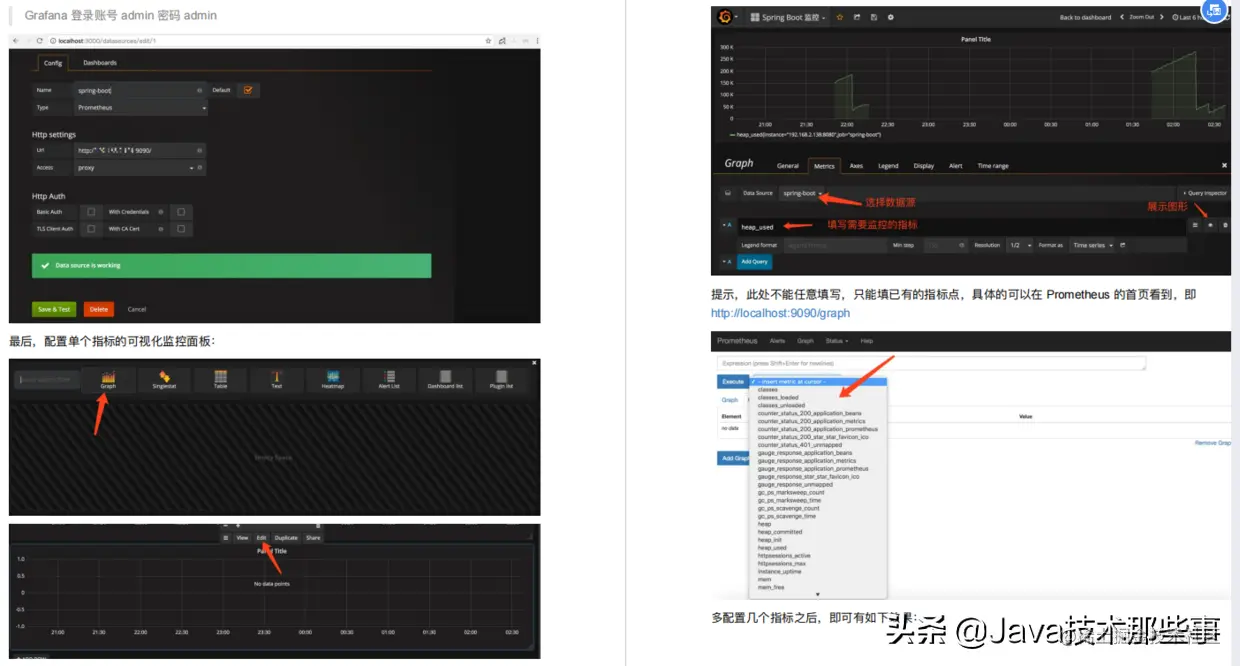The image size is (1240, 666).
Task: Click the browser back arrow
Action: 15,41
